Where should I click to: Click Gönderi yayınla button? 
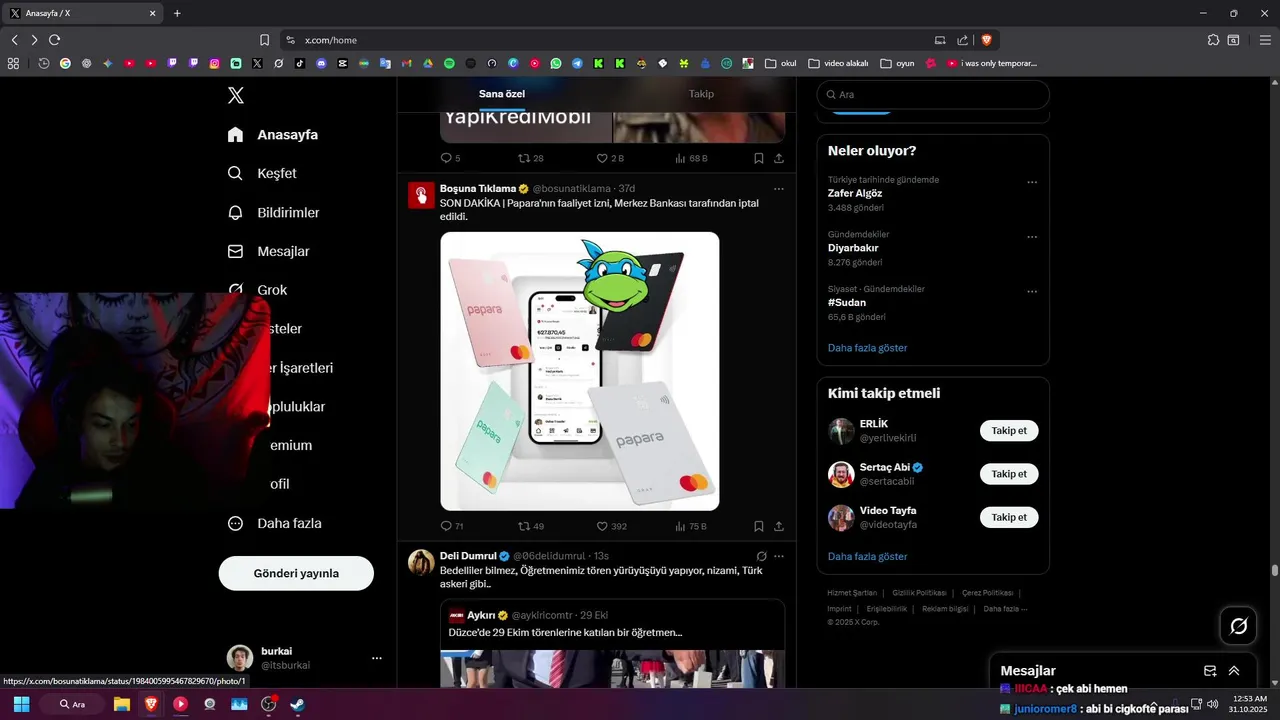(x=296, y=573)
